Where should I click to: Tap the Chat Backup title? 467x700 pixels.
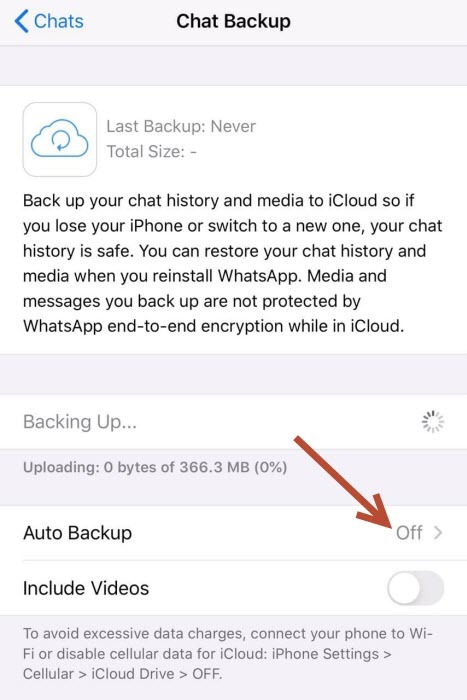[x=234, y=21]
